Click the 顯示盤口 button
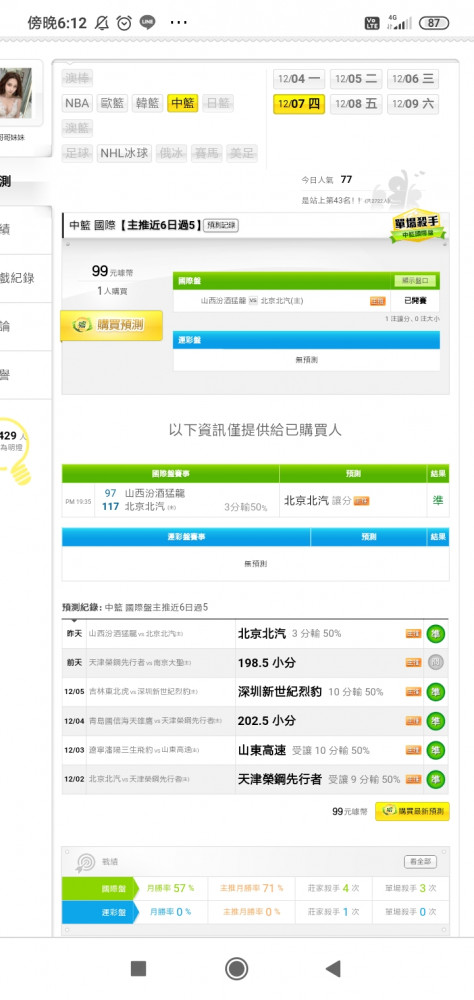 click(x=415, y=281)
